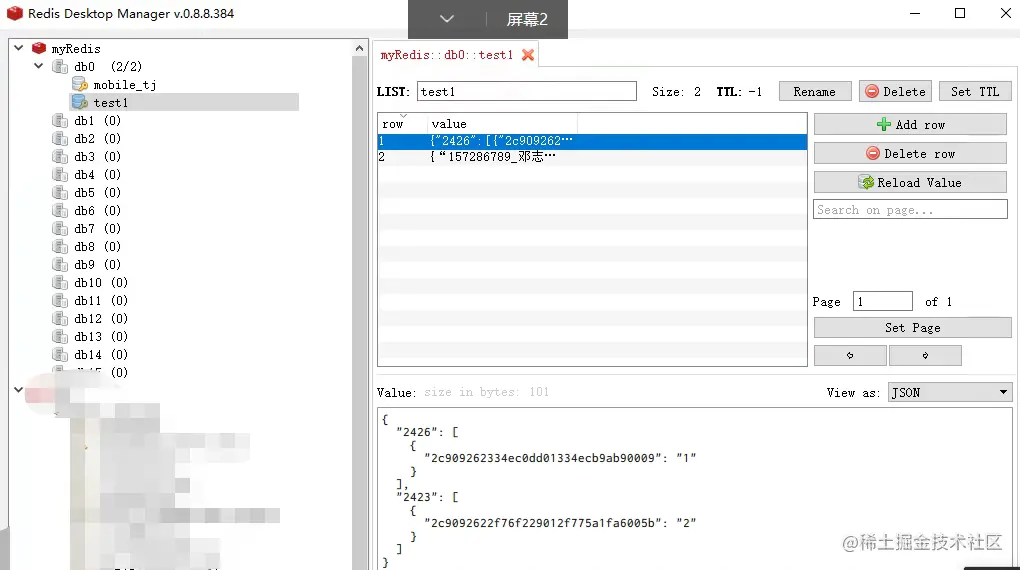Viewport: 1020px width, 570px height.
Task: Collapse the db0 database node
Action: 38,66
